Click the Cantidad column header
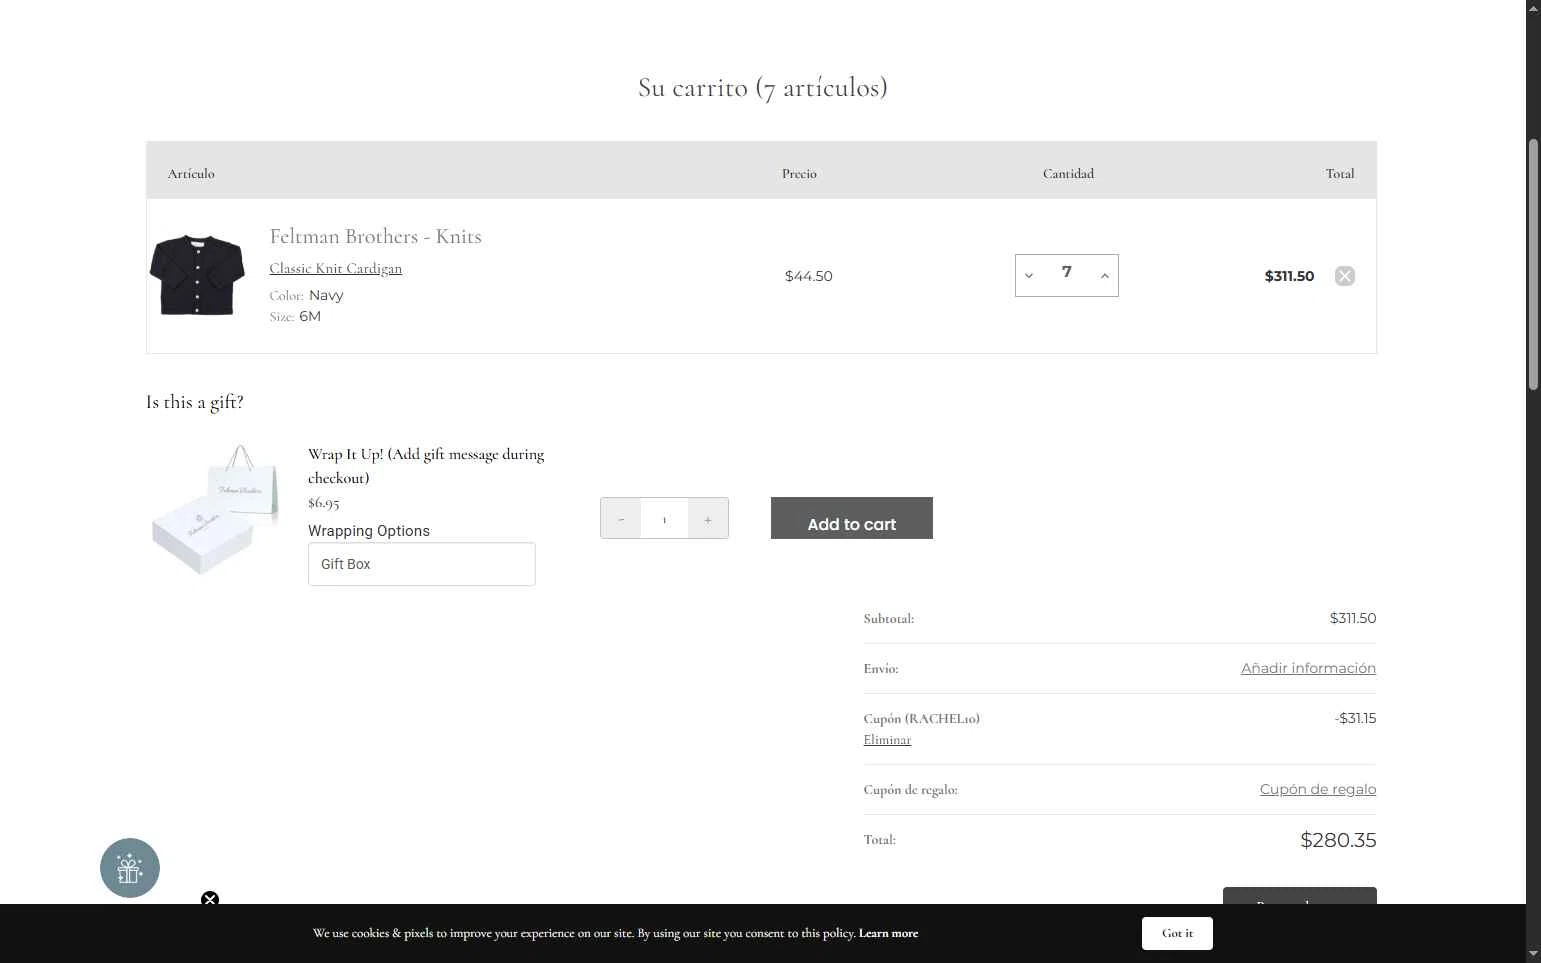The width and height of the screenshot is (1541, 963). [x=1068, y=174]
